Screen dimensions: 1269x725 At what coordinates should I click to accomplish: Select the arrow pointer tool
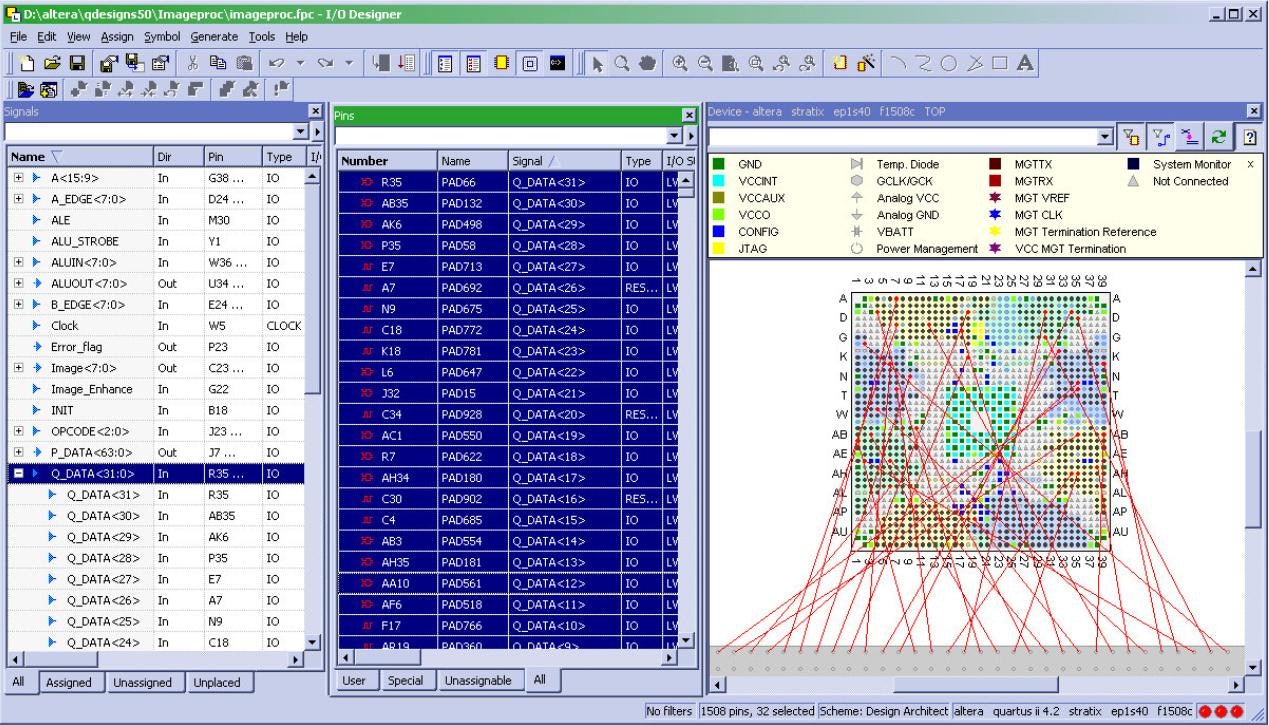click(597, 63)
